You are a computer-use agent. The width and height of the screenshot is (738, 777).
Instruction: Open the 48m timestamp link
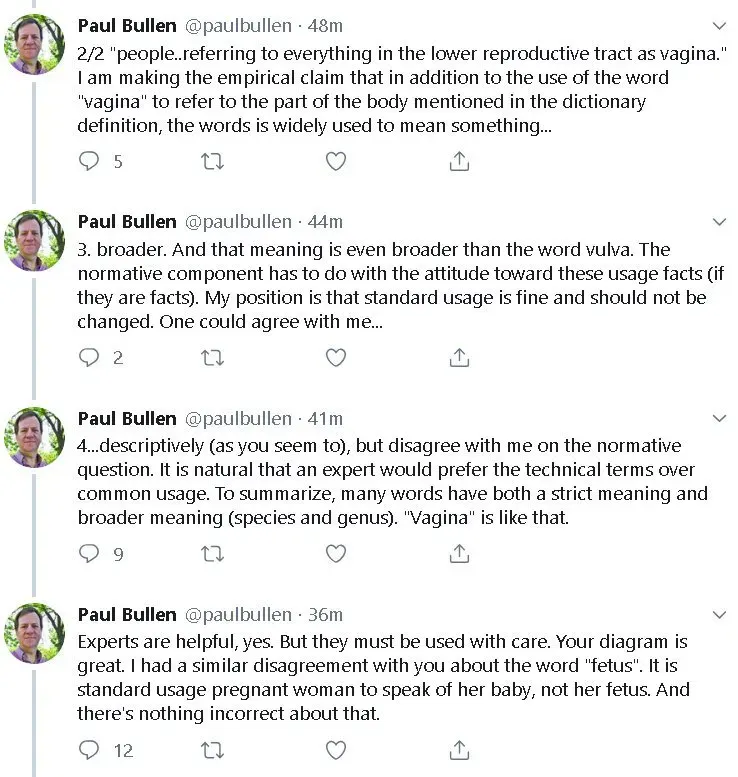[x=325, y=25]
